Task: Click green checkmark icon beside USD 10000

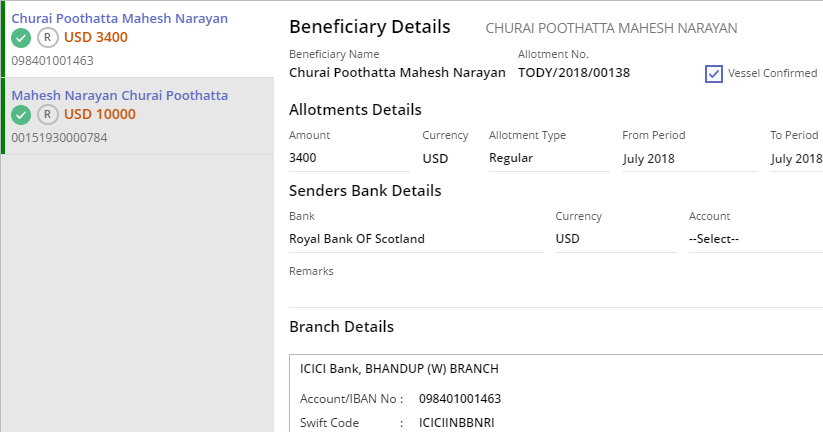Action: pos(21,115)
